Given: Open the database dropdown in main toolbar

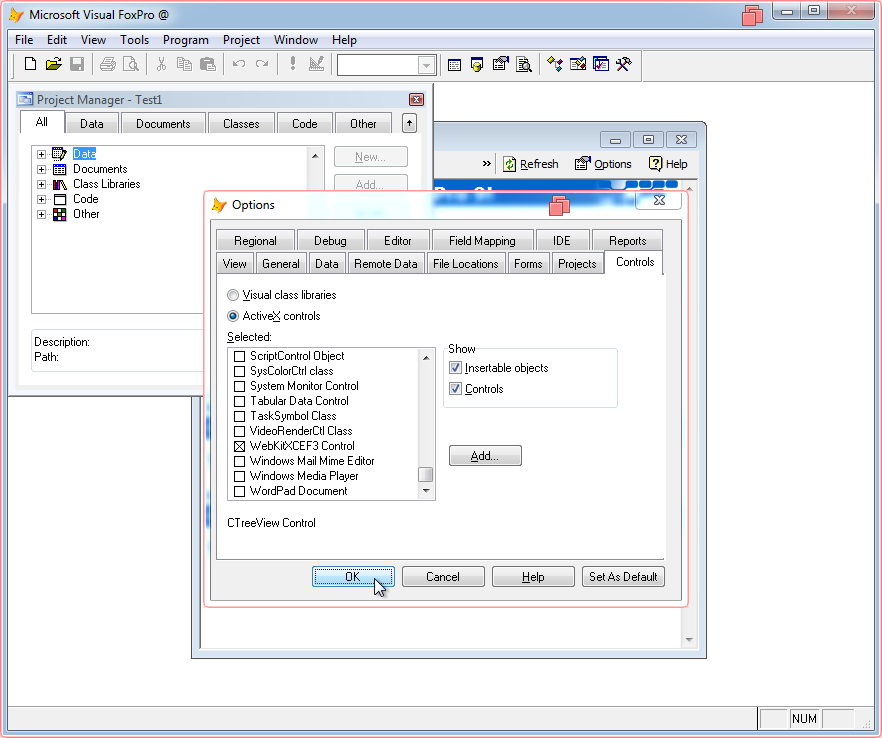Looking at the screenshot, I should 426,65.
